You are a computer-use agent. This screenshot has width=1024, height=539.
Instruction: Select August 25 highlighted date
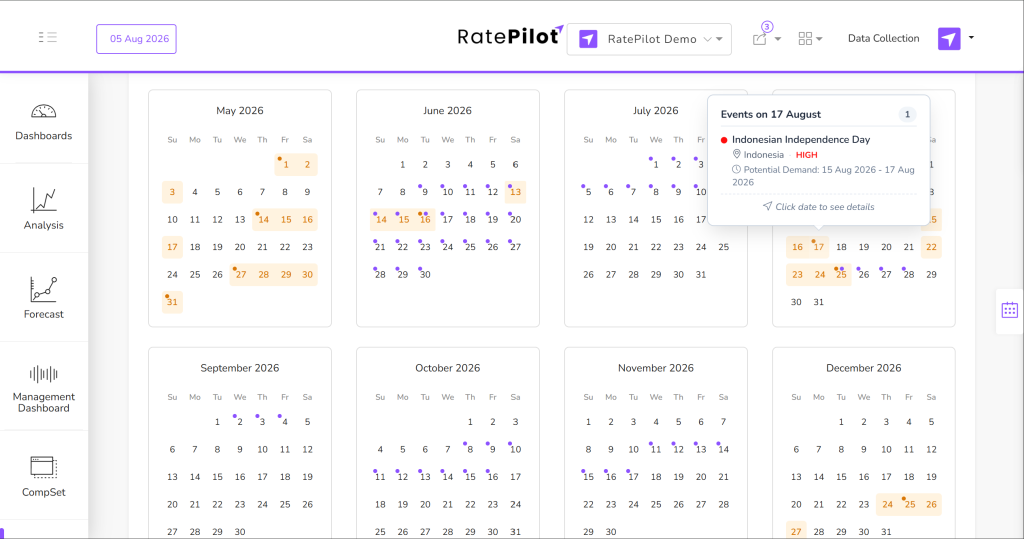[x=841, y=274]
